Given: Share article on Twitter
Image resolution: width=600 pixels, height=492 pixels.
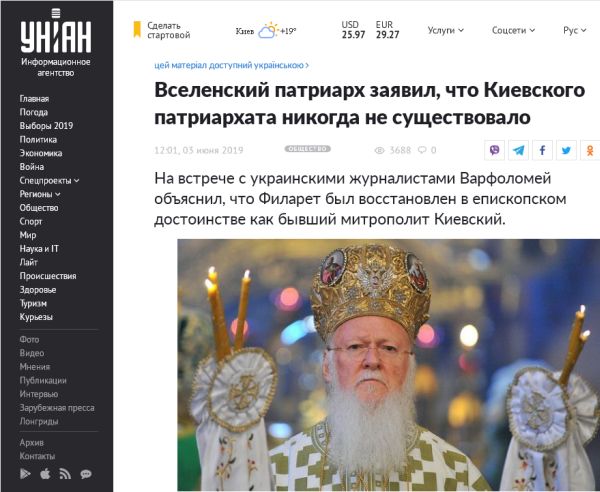Looking at the screenshot, I should tap(566, 150).
